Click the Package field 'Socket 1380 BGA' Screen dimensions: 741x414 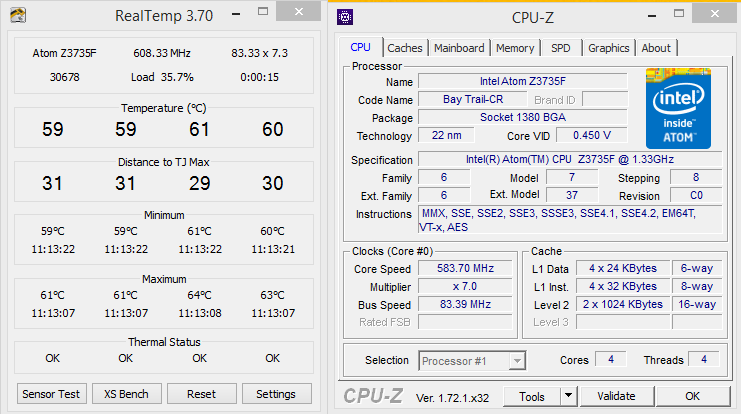pyautogui.click(x=523, y=117)
